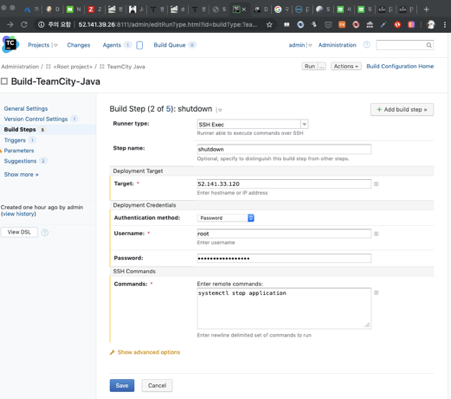
Task: Switch to the Google browser tab
Action: [x=282, y=9]
